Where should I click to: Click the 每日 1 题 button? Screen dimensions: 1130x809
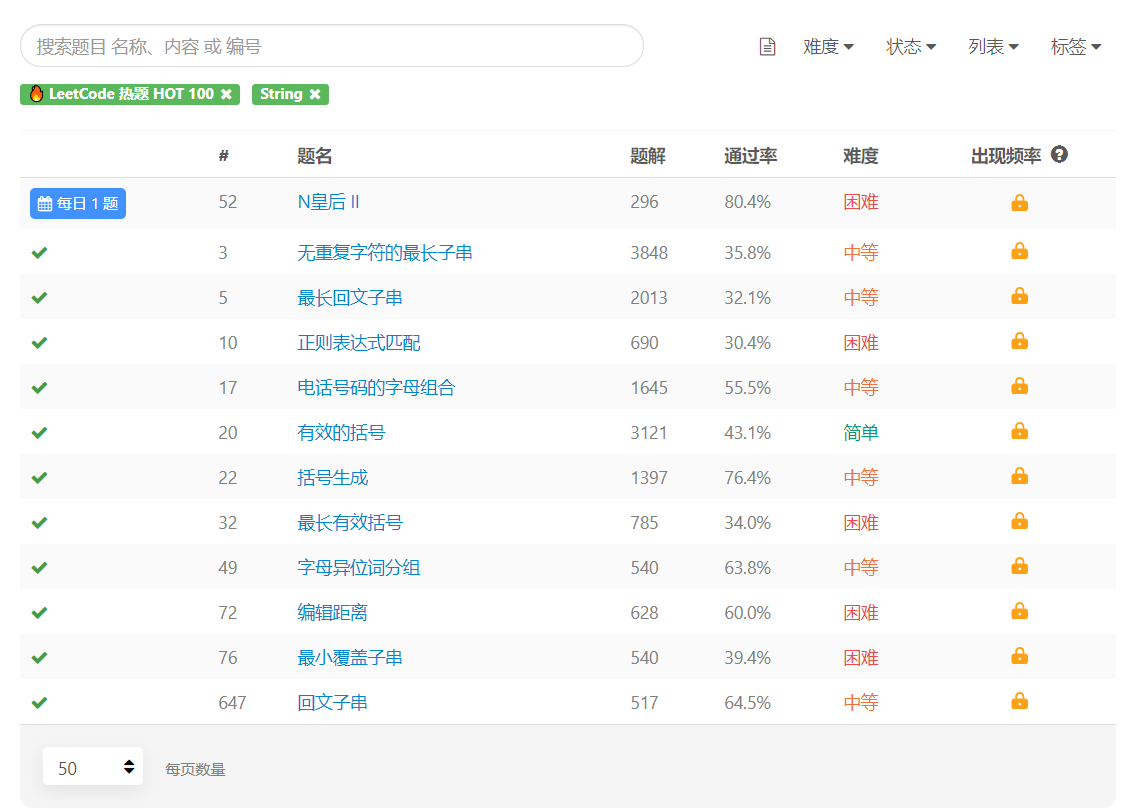(x=78, y=203)
